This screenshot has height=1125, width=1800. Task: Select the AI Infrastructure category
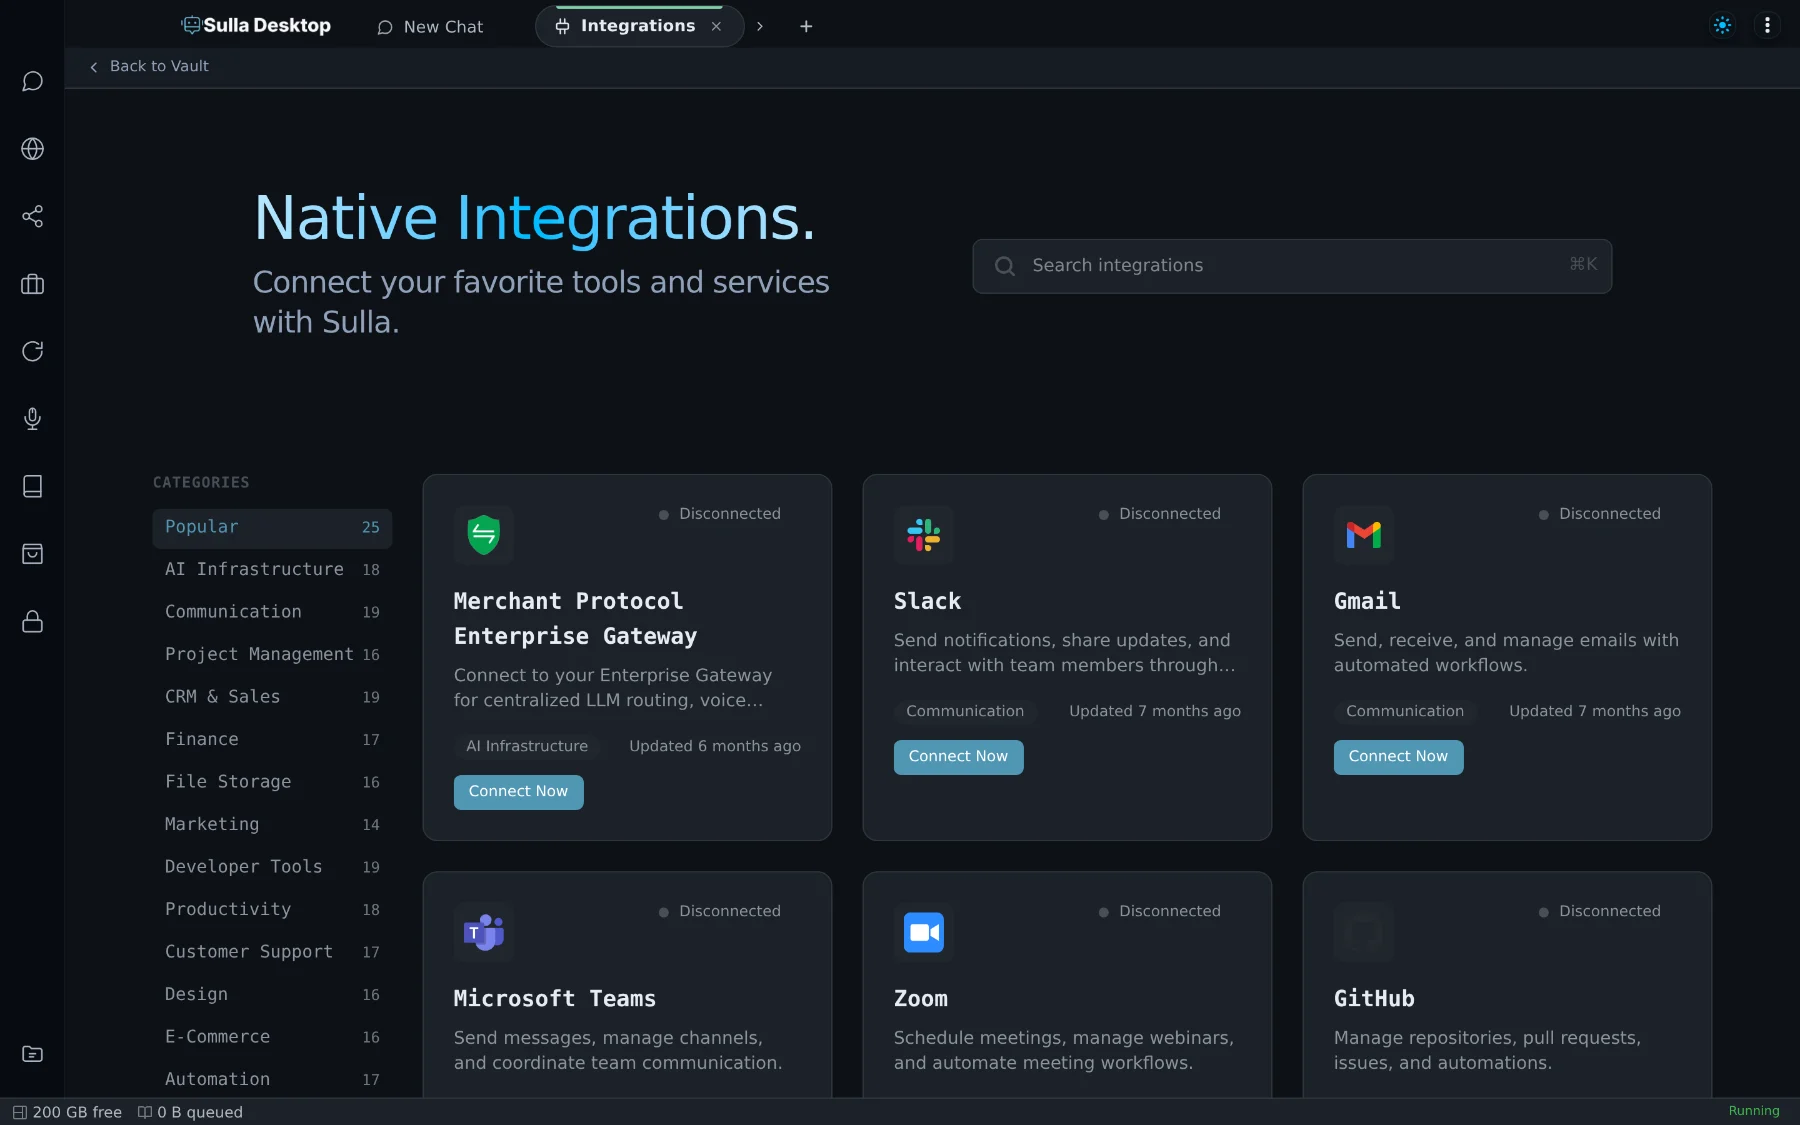[x=272, y=570]
